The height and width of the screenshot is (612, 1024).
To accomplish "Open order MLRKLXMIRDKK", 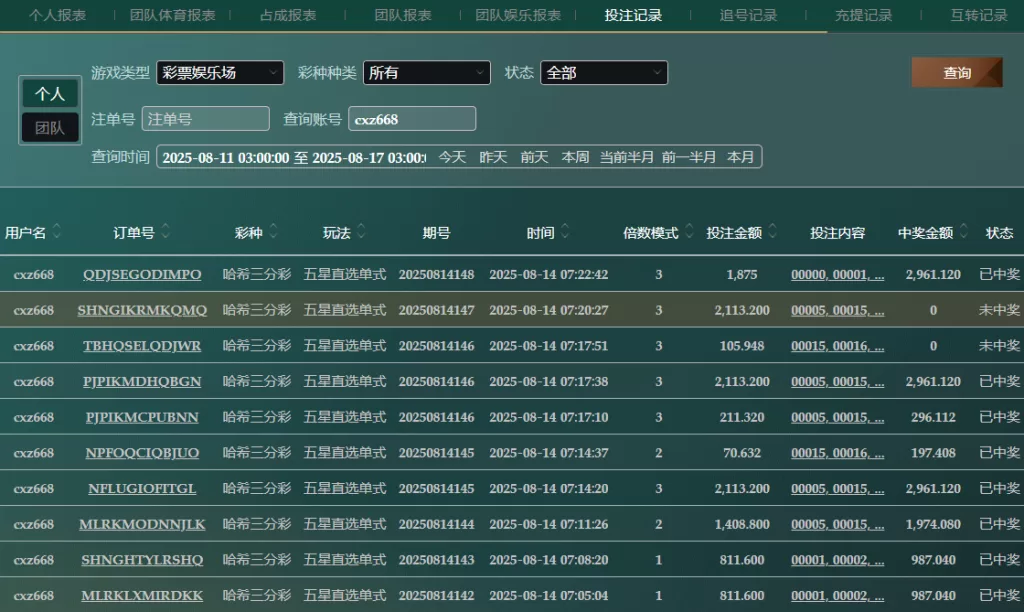I will coord(142,596).
